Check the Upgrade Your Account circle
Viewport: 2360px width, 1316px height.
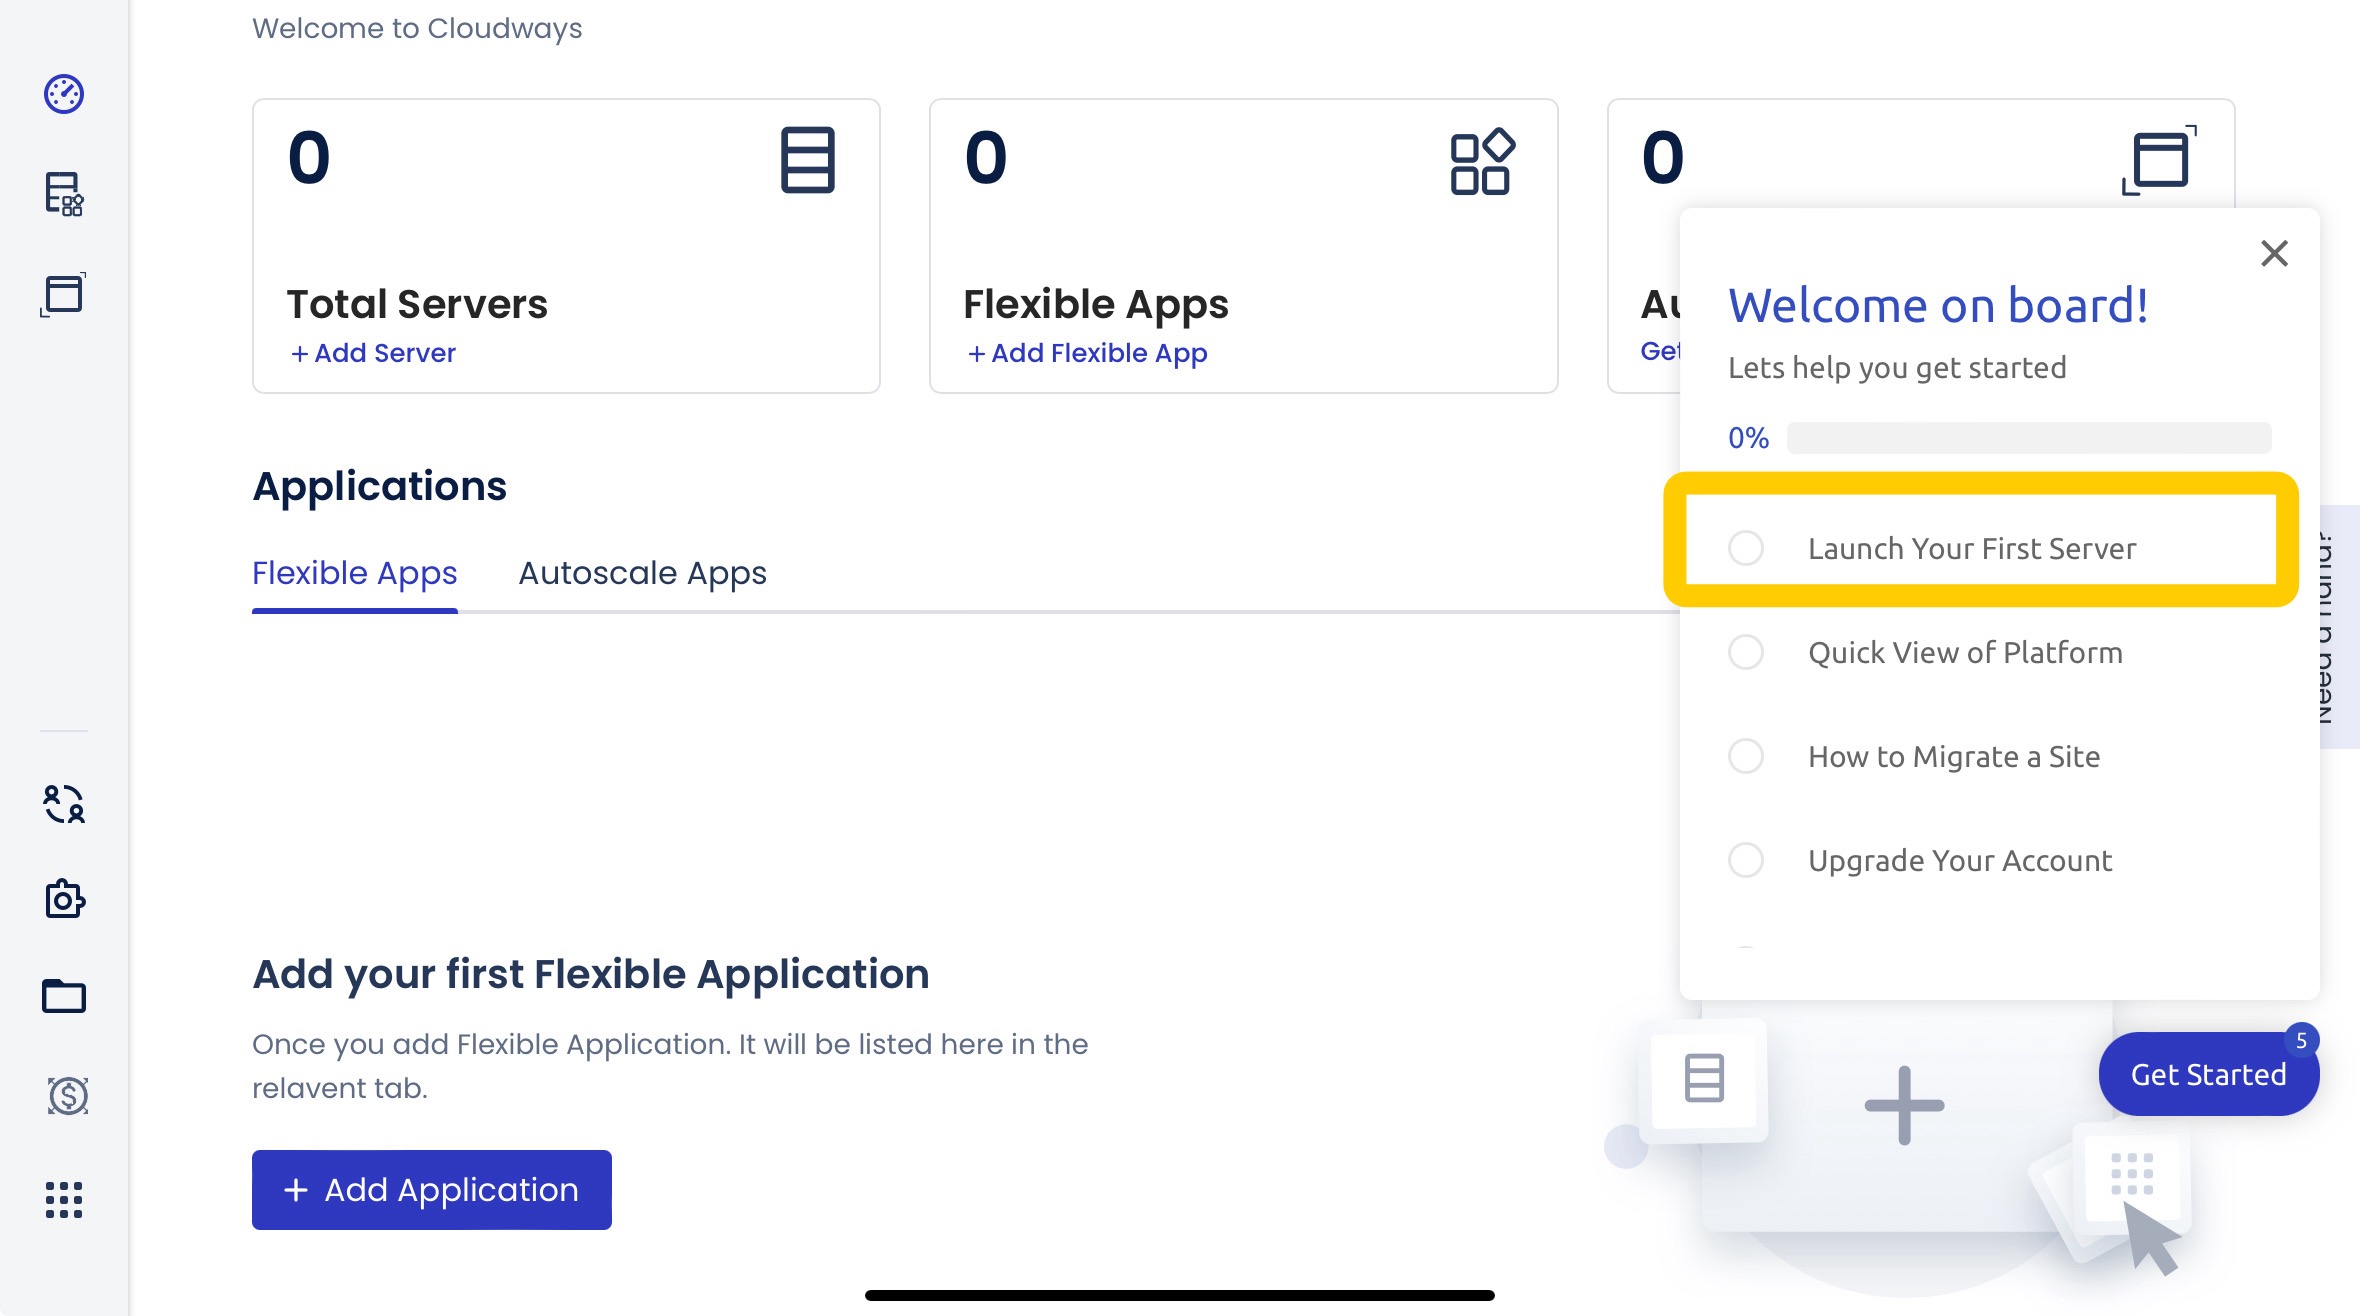1746,860
